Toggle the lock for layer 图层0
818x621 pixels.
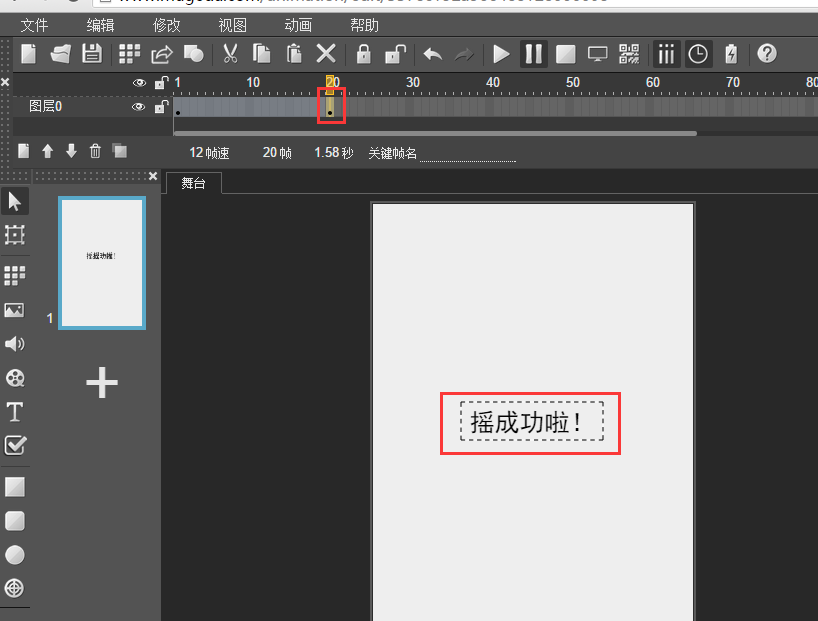coord(160,106)
